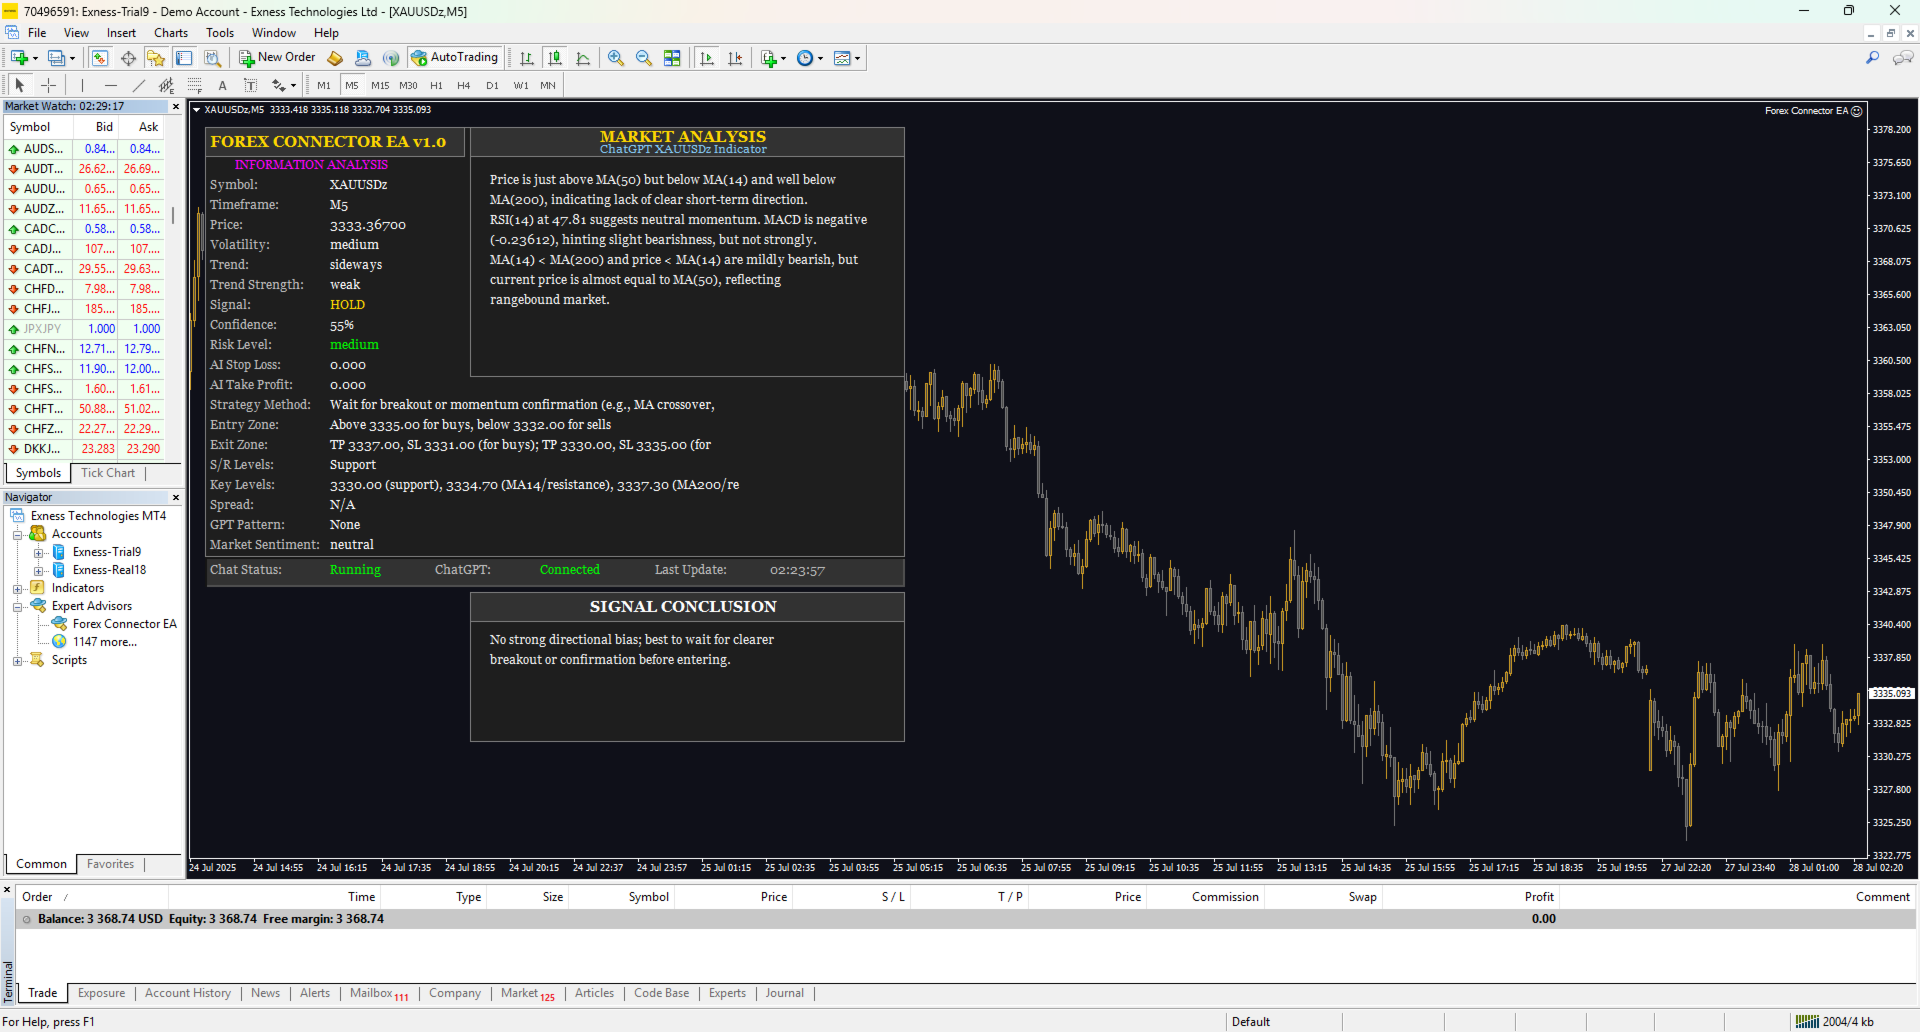Open the Forex Connector EA expert
1920x1032 pixels.
tap(124, 623)
